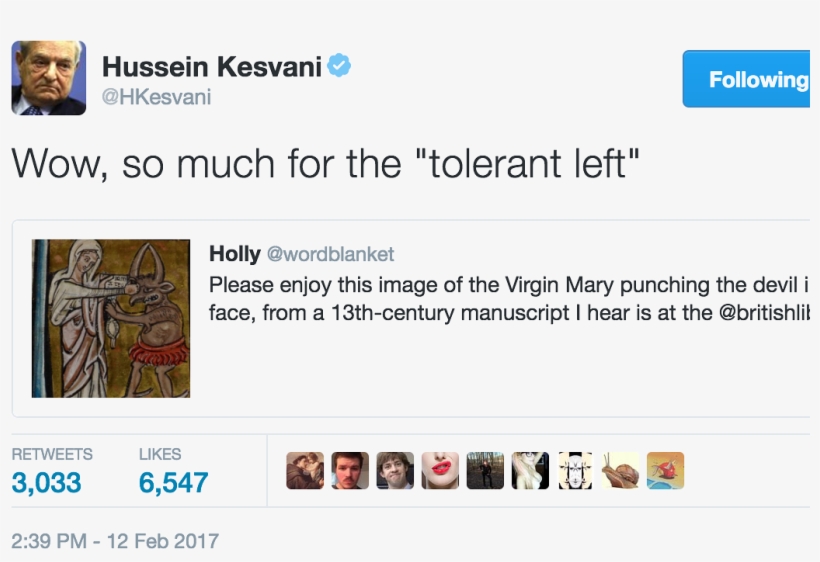View the 6,547 likes list
This screenshot has height=562, width=820.
pyautogui.click(x=173, y=482)
